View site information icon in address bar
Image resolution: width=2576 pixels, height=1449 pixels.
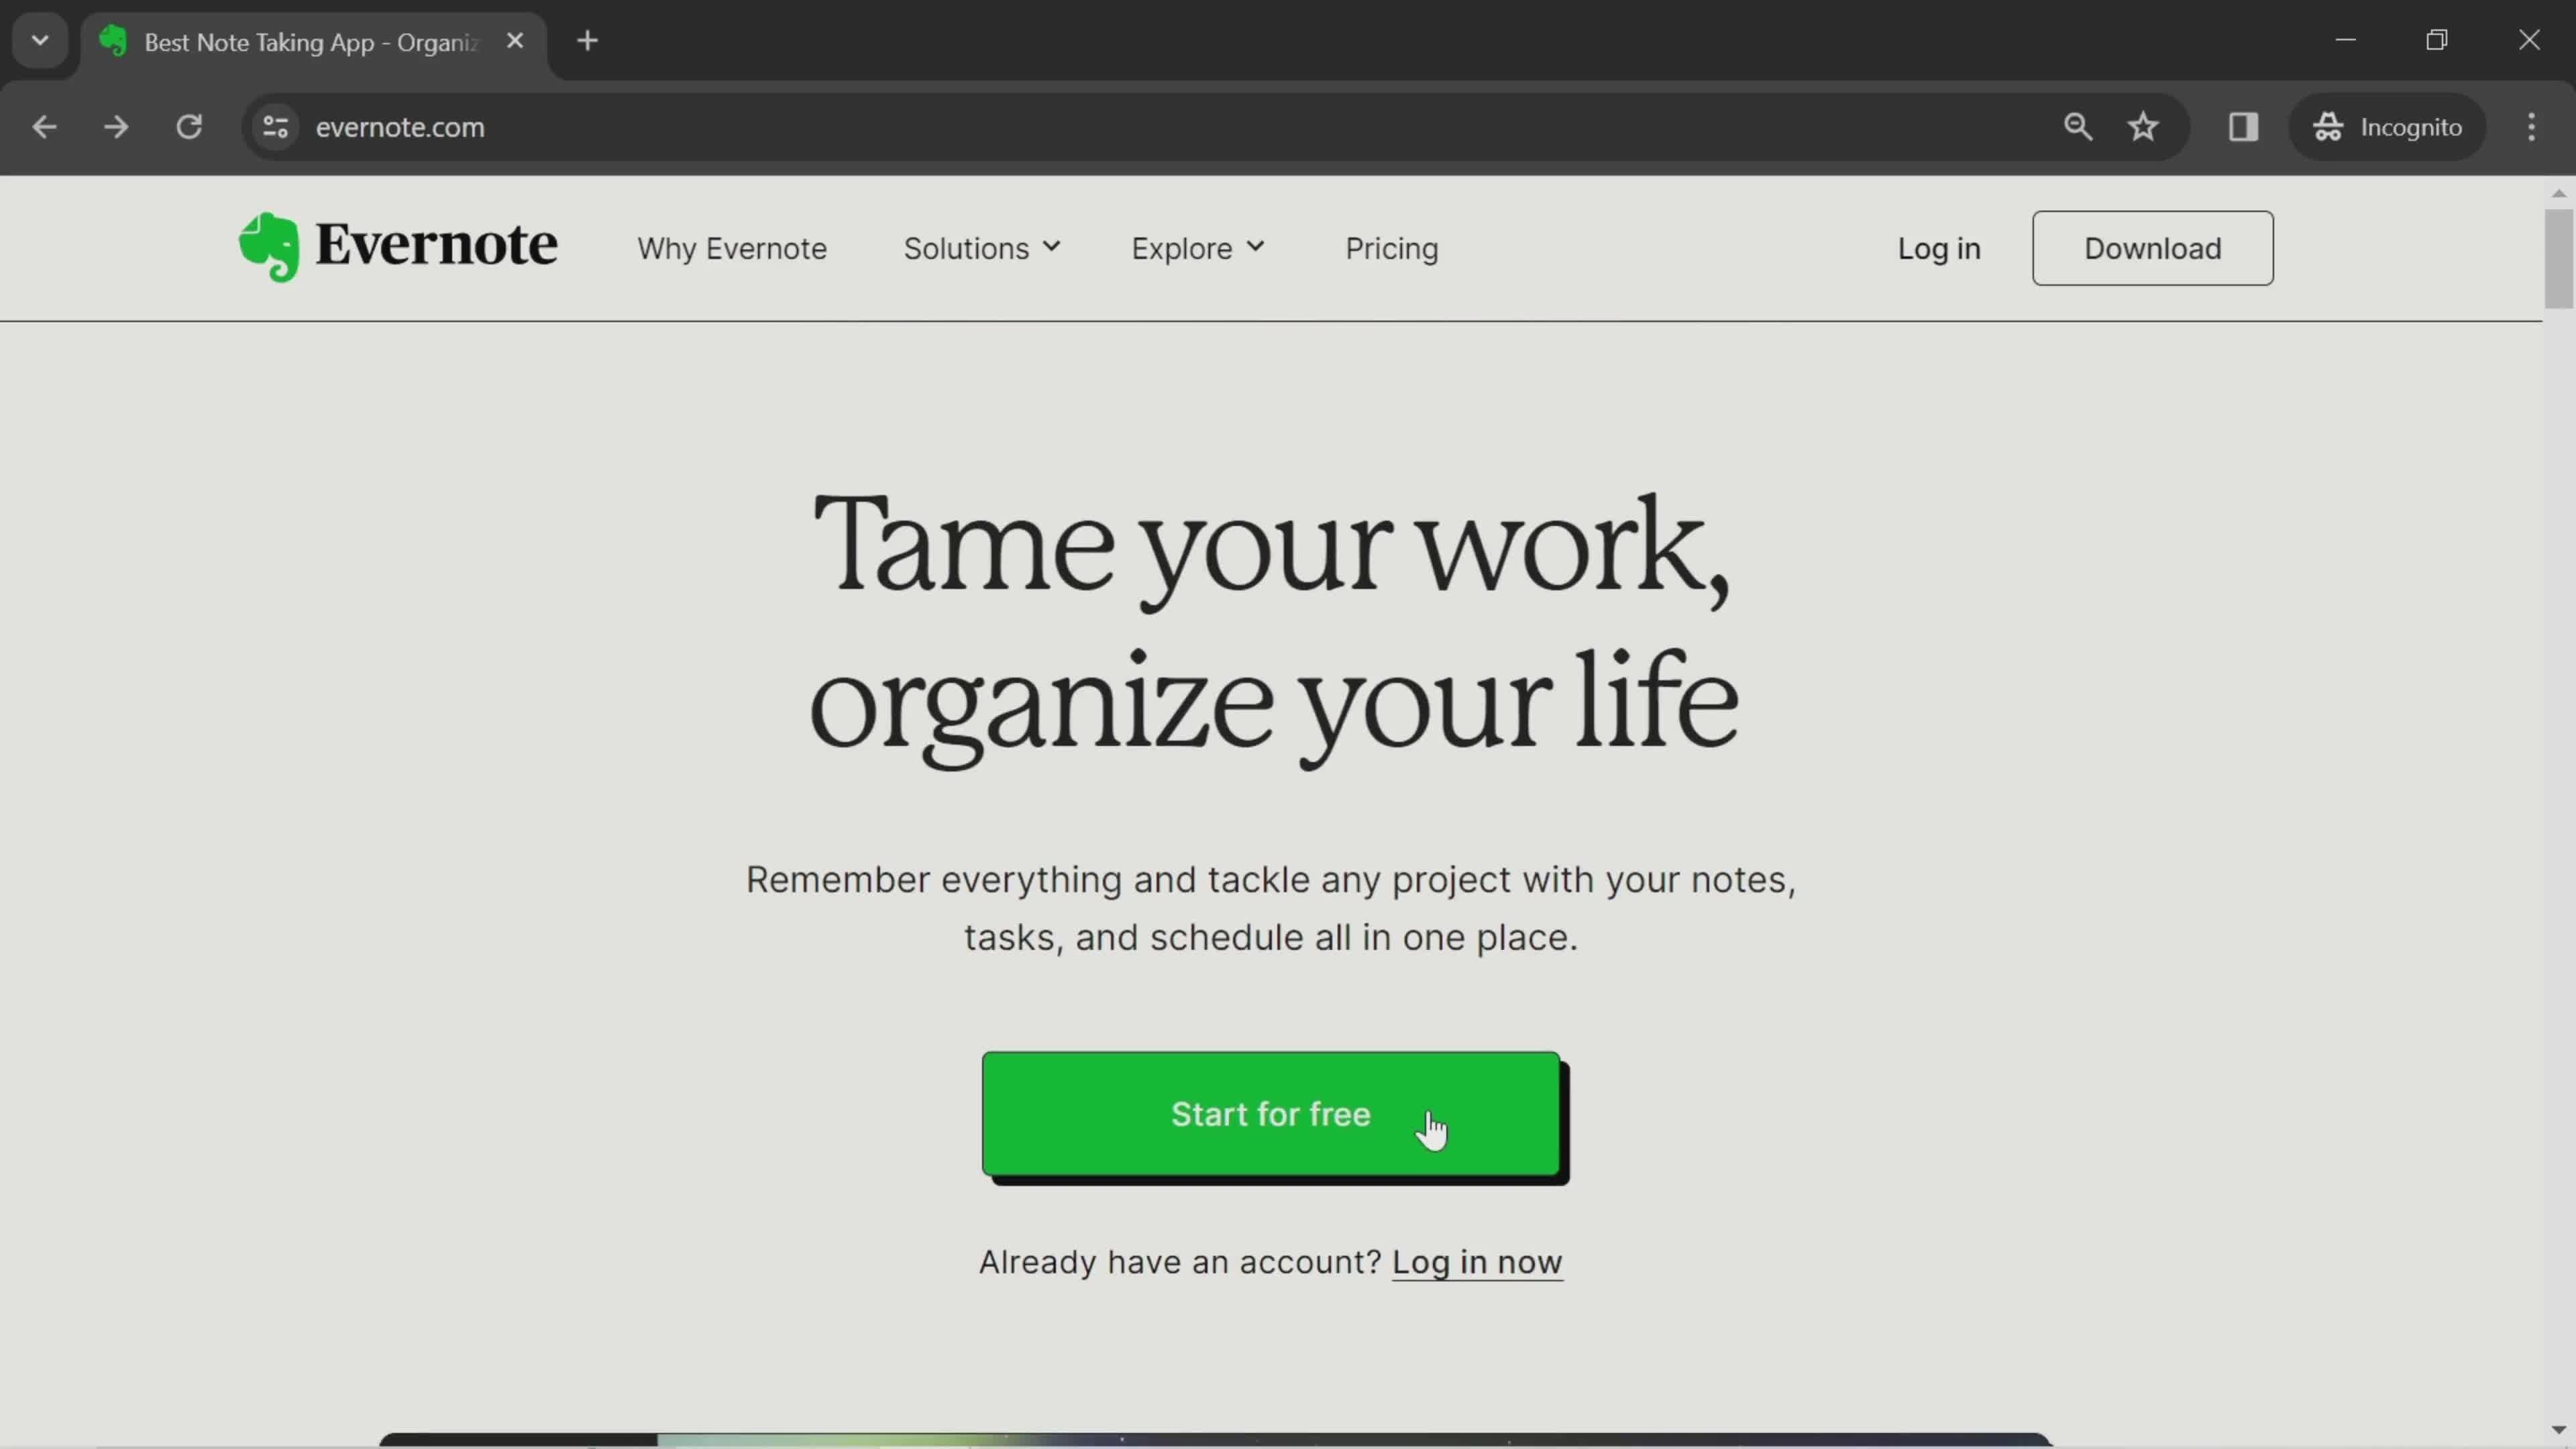click(275, 127)
